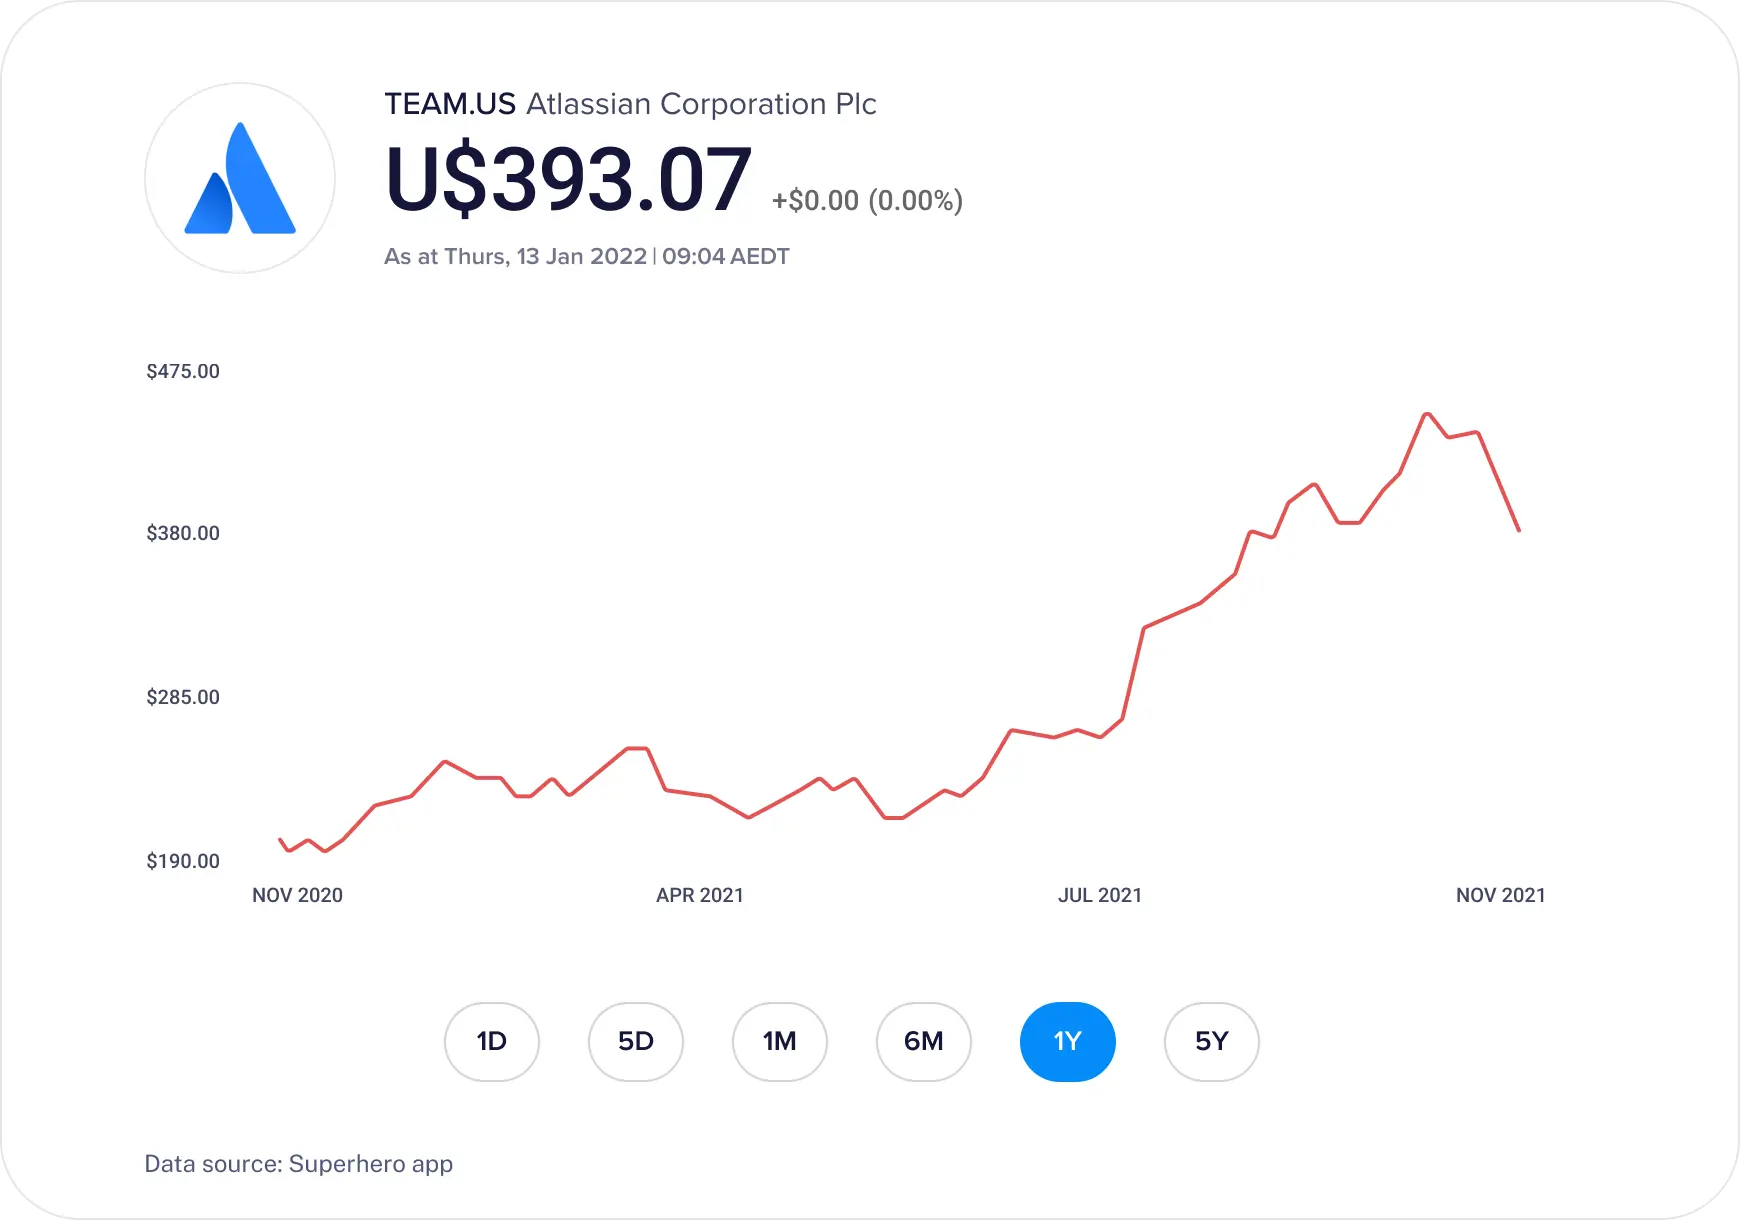This screenshot has height=1220, width=1740.
Task: Choose the 1M time period
Action: pos(779,1041)
